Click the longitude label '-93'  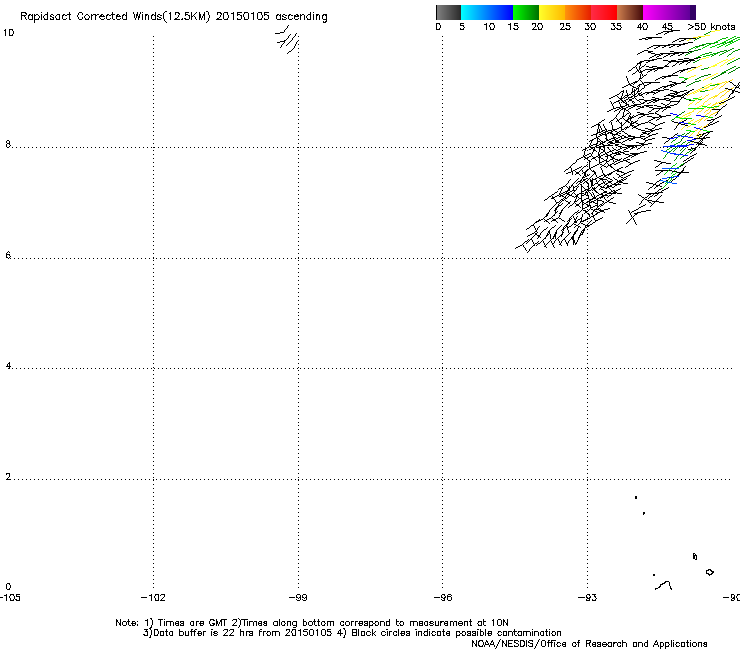[588, 597]
